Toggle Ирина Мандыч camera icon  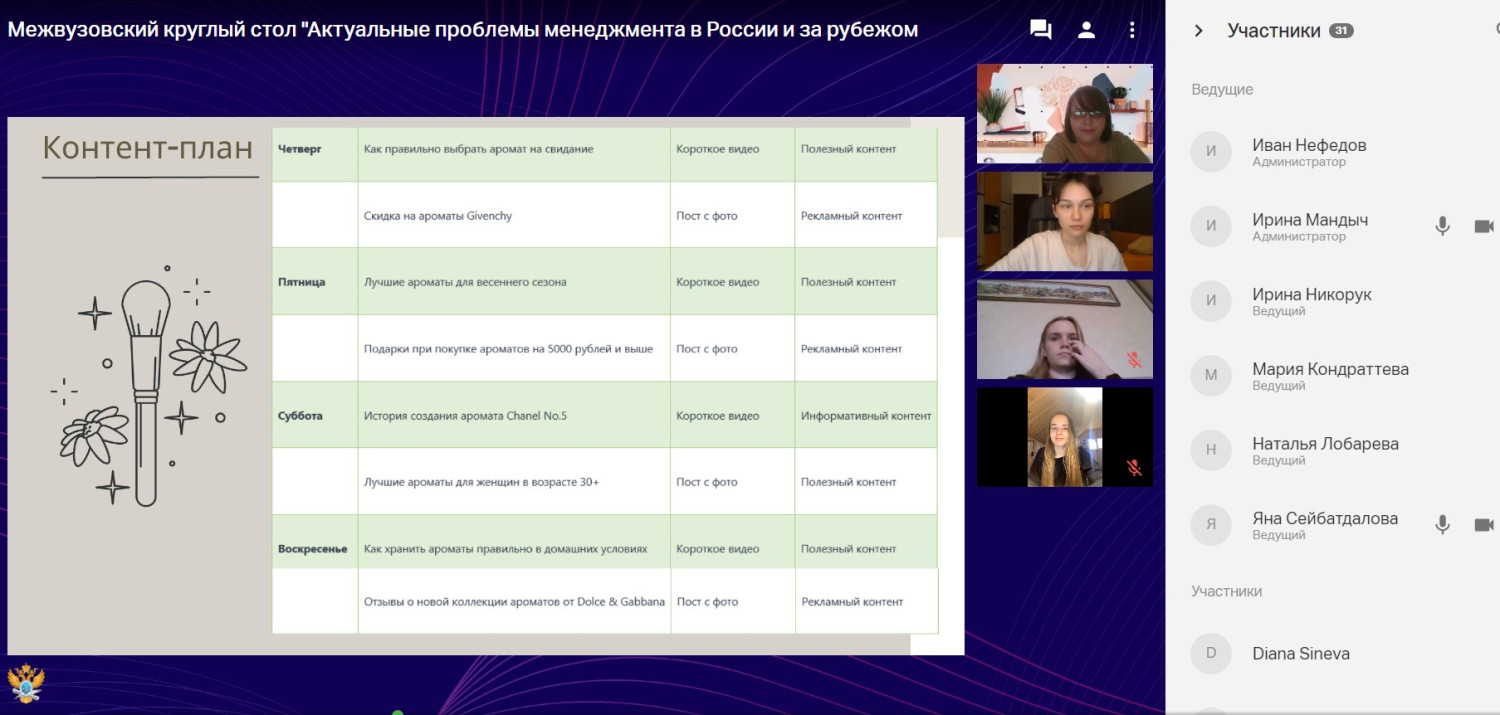(x=1484, y=227)
